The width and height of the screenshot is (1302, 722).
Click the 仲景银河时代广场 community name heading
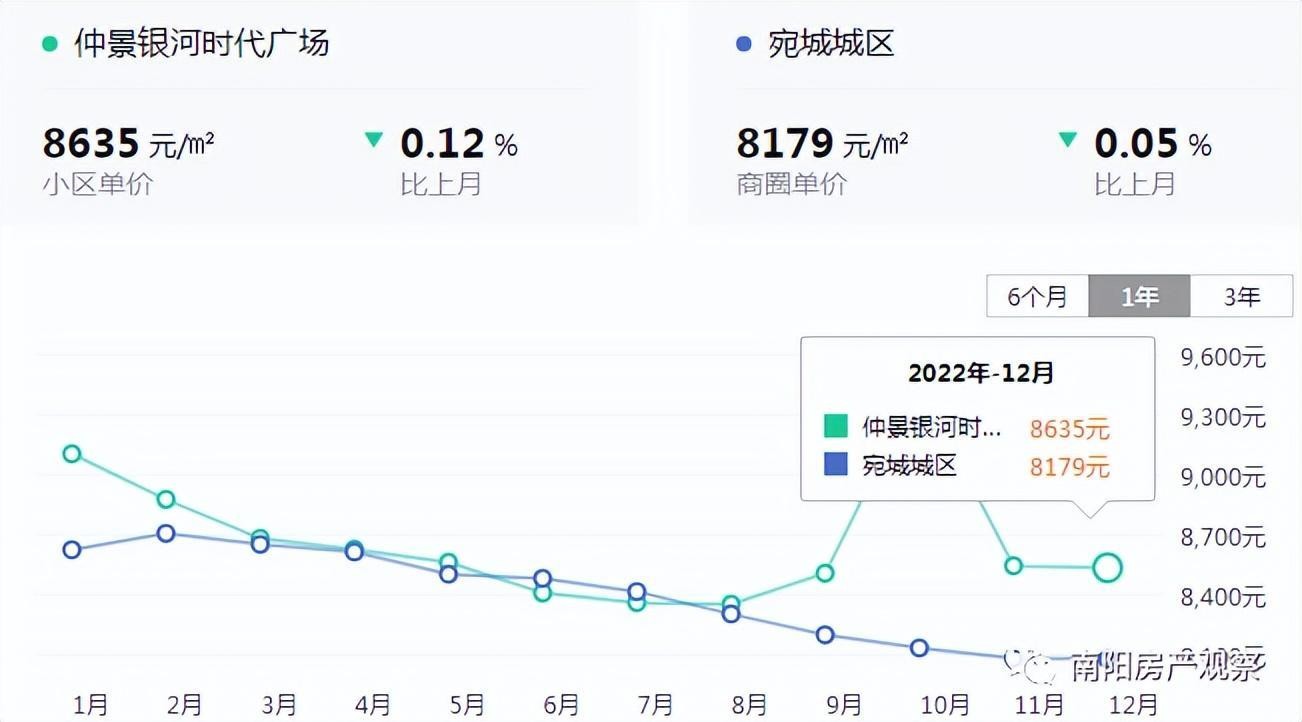tap(201, 44)
